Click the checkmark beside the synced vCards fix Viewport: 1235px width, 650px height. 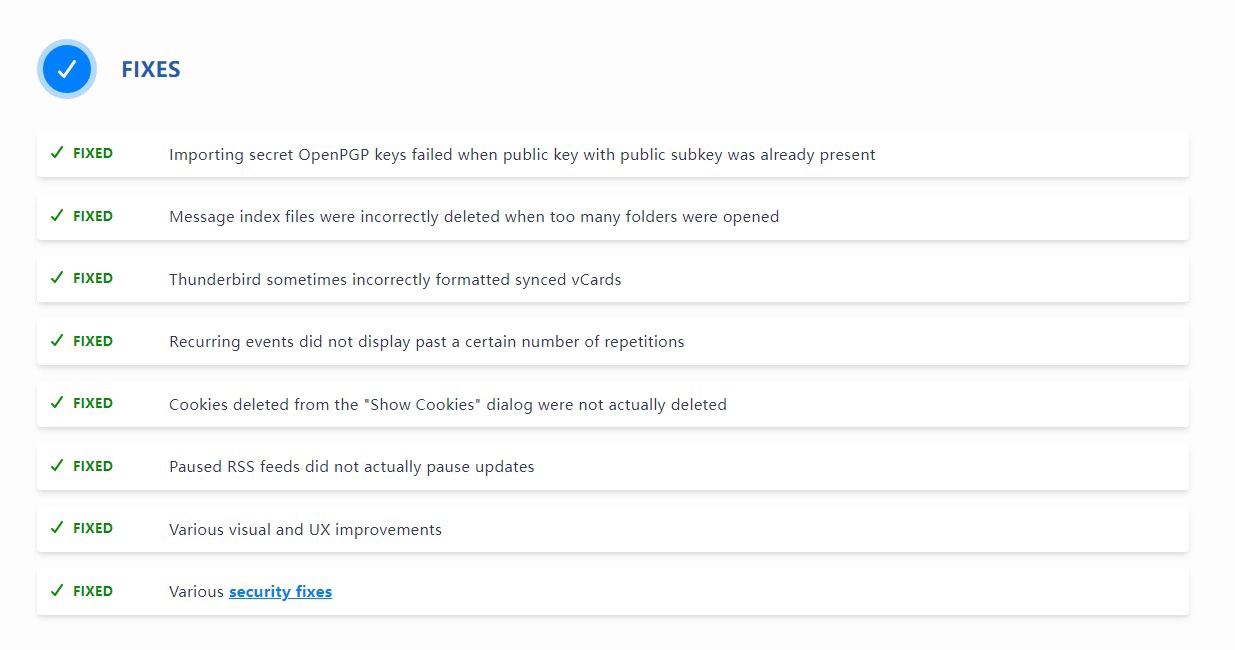coord(57,278)
